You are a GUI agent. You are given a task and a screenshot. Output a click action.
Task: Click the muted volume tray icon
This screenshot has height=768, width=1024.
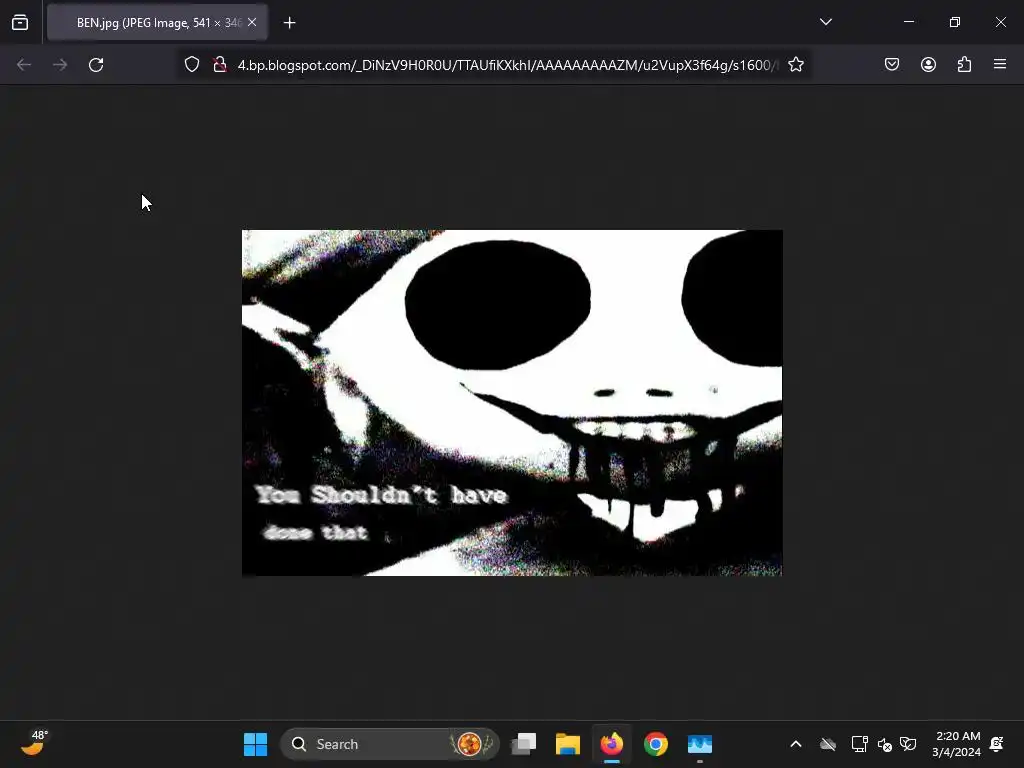pyautogui.click(x=884, y=744)
